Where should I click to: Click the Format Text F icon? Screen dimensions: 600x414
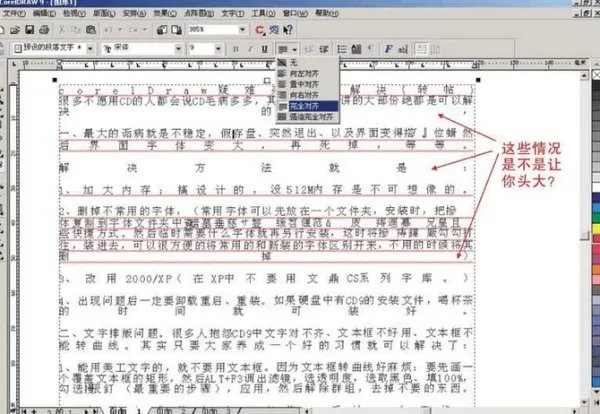[388, 49]
